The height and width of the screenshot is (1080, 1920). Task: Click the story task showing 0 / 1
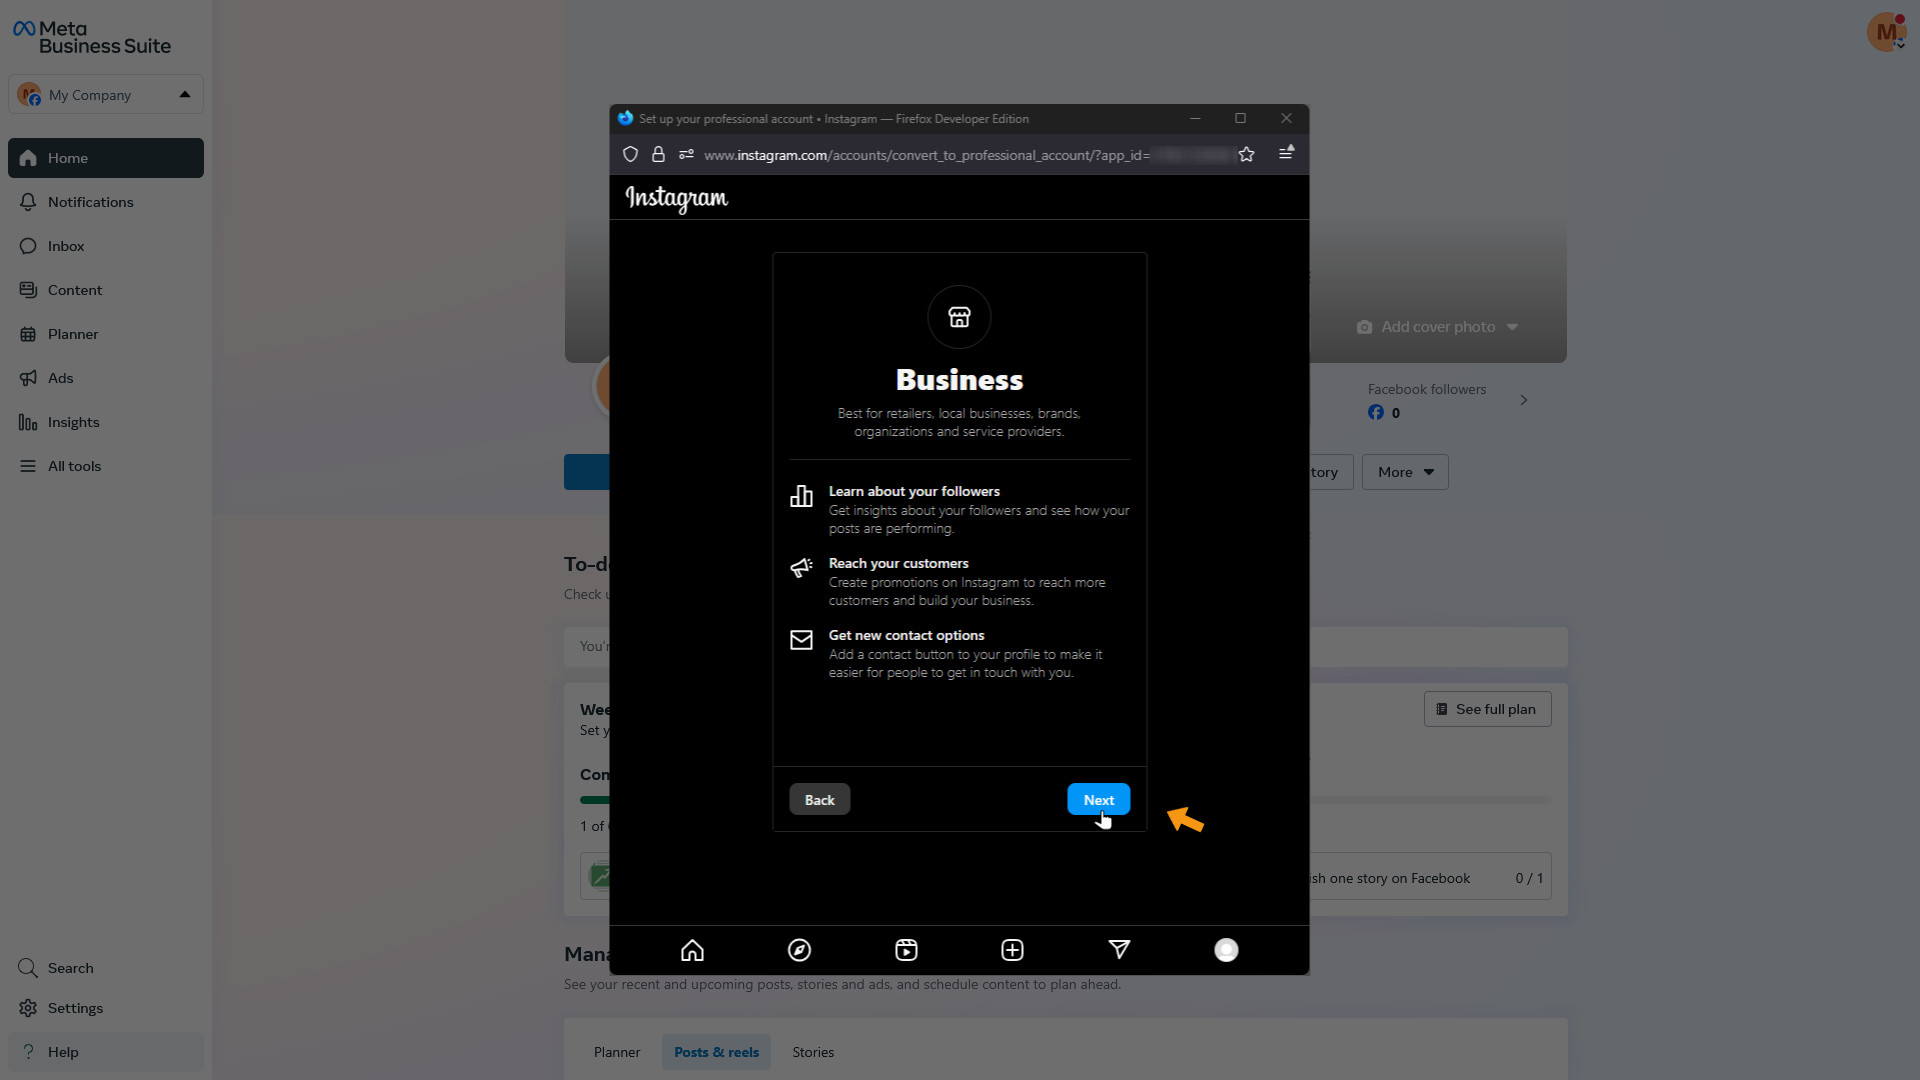[1430, 877]
